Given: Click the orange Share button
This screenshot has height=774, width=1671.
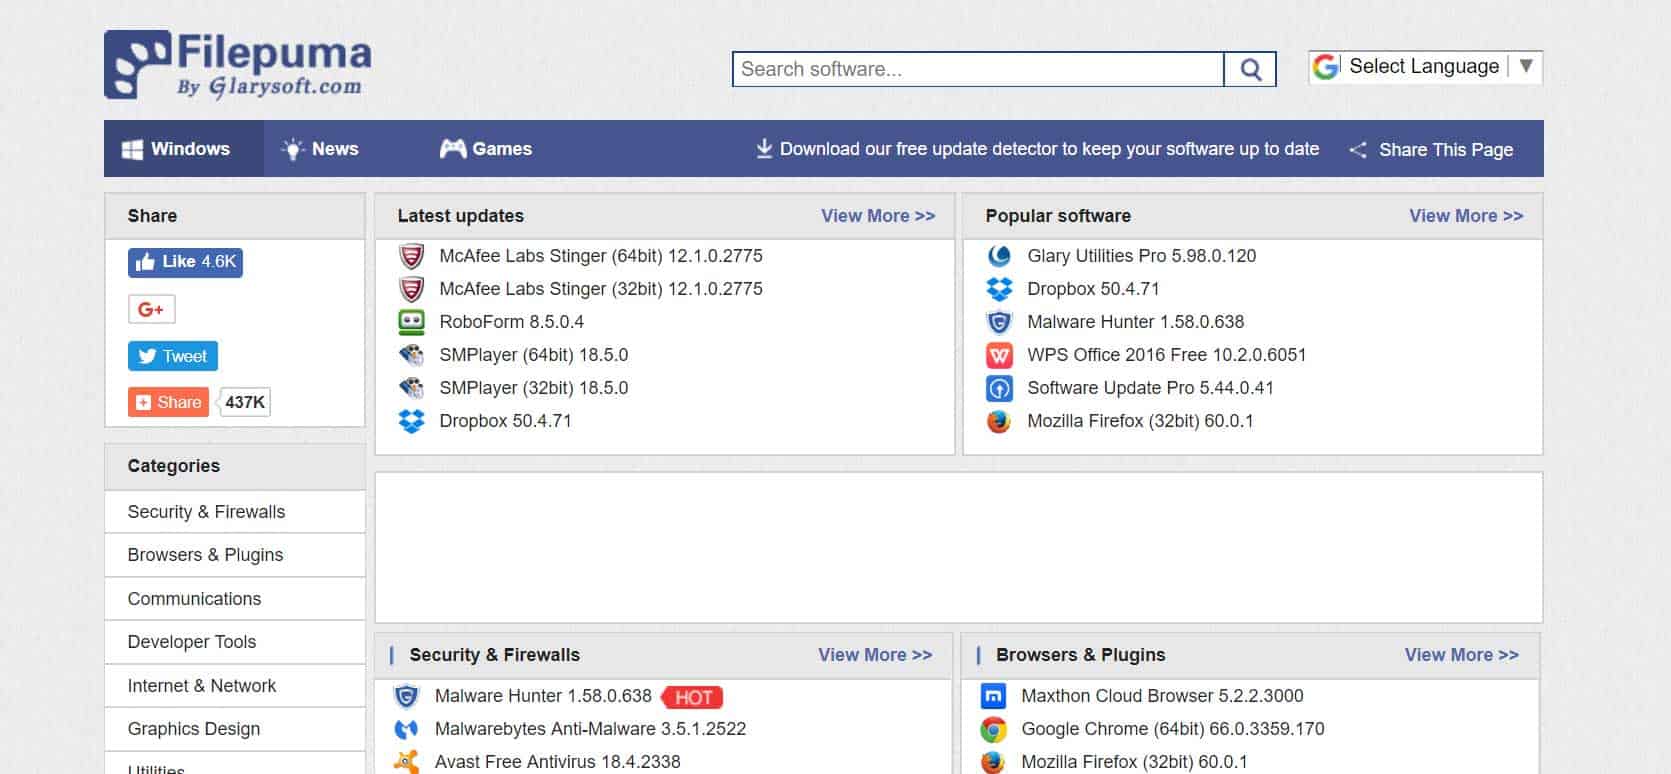Looking at the screenshot, I should [x=168, y=402].
